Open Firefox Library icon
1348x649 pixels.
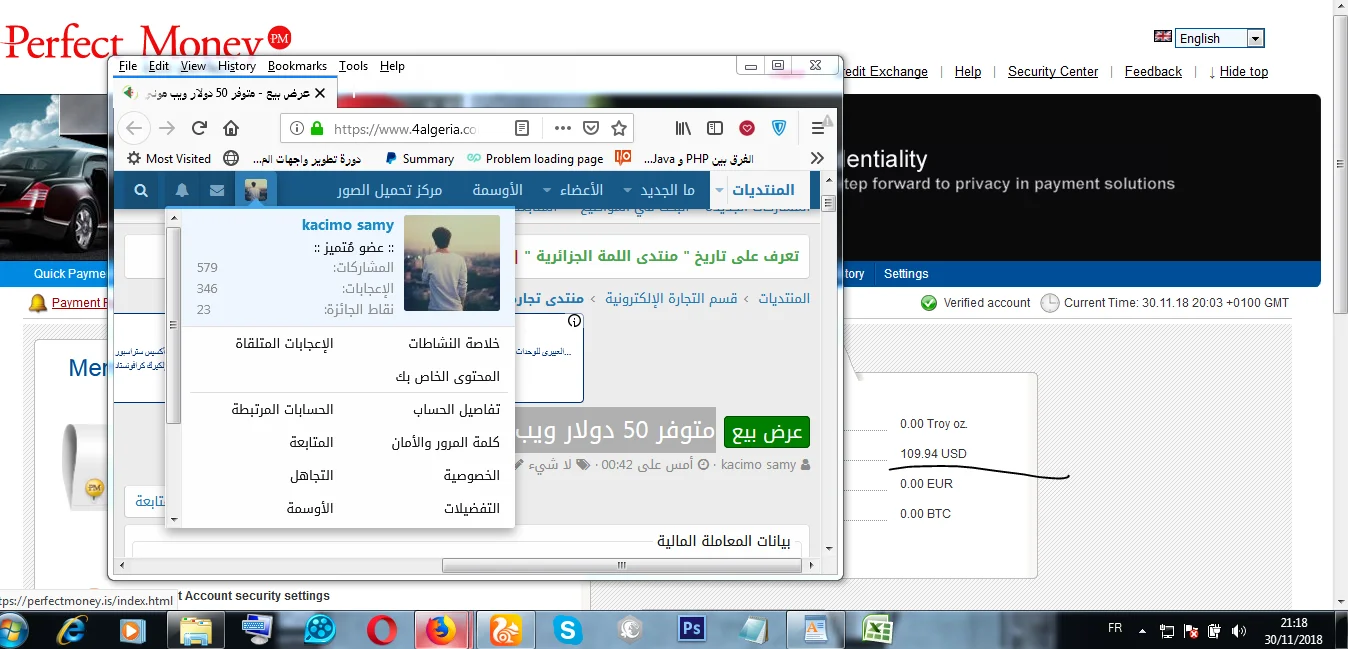pos(683,128)
